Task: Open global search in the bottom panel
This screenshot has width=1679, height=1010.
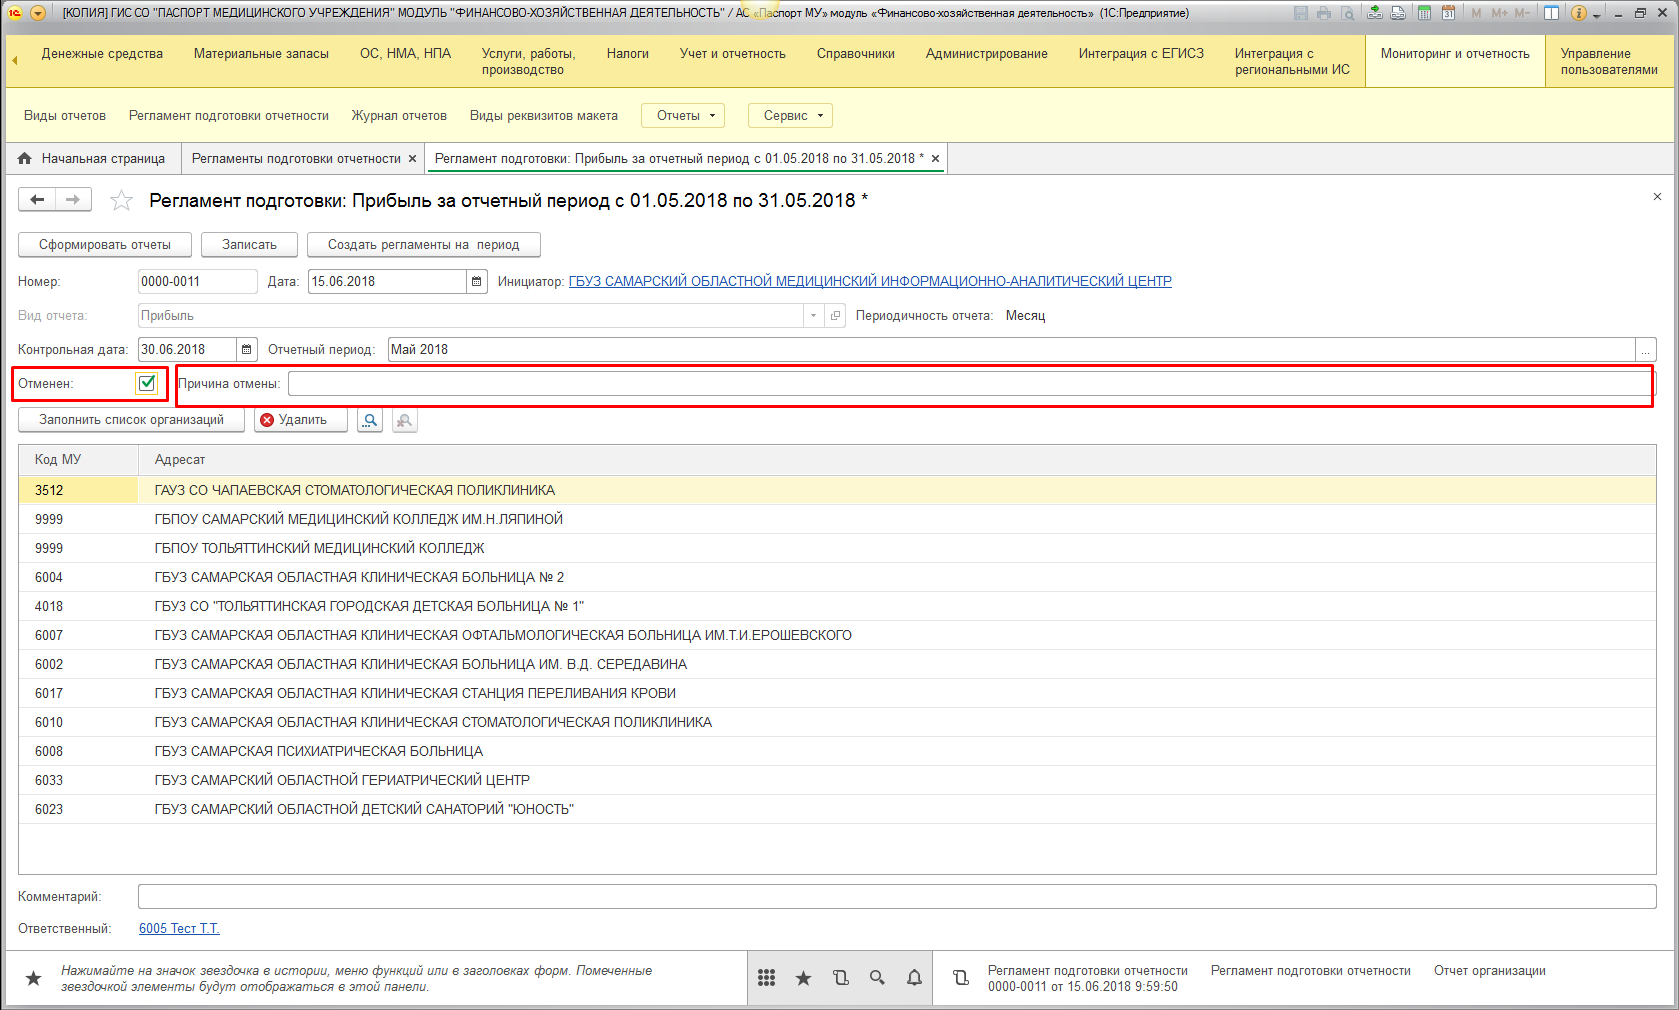Action: click(877, 978)
